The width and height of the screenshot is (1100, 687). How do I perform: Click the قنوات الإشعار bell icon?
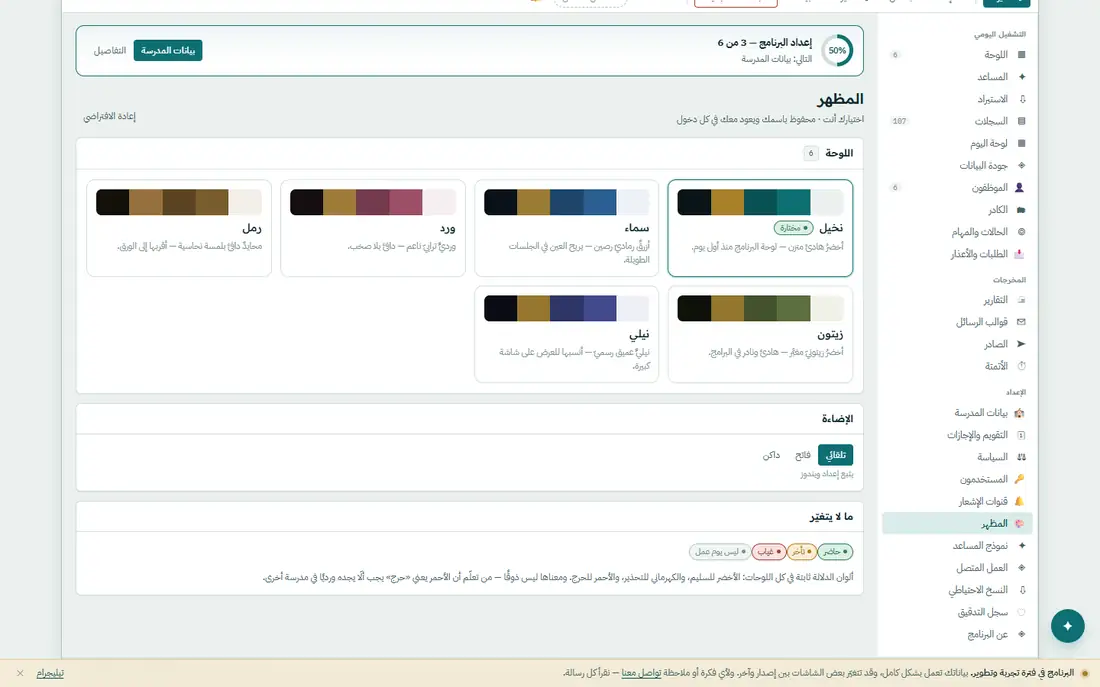point(1019,501)
